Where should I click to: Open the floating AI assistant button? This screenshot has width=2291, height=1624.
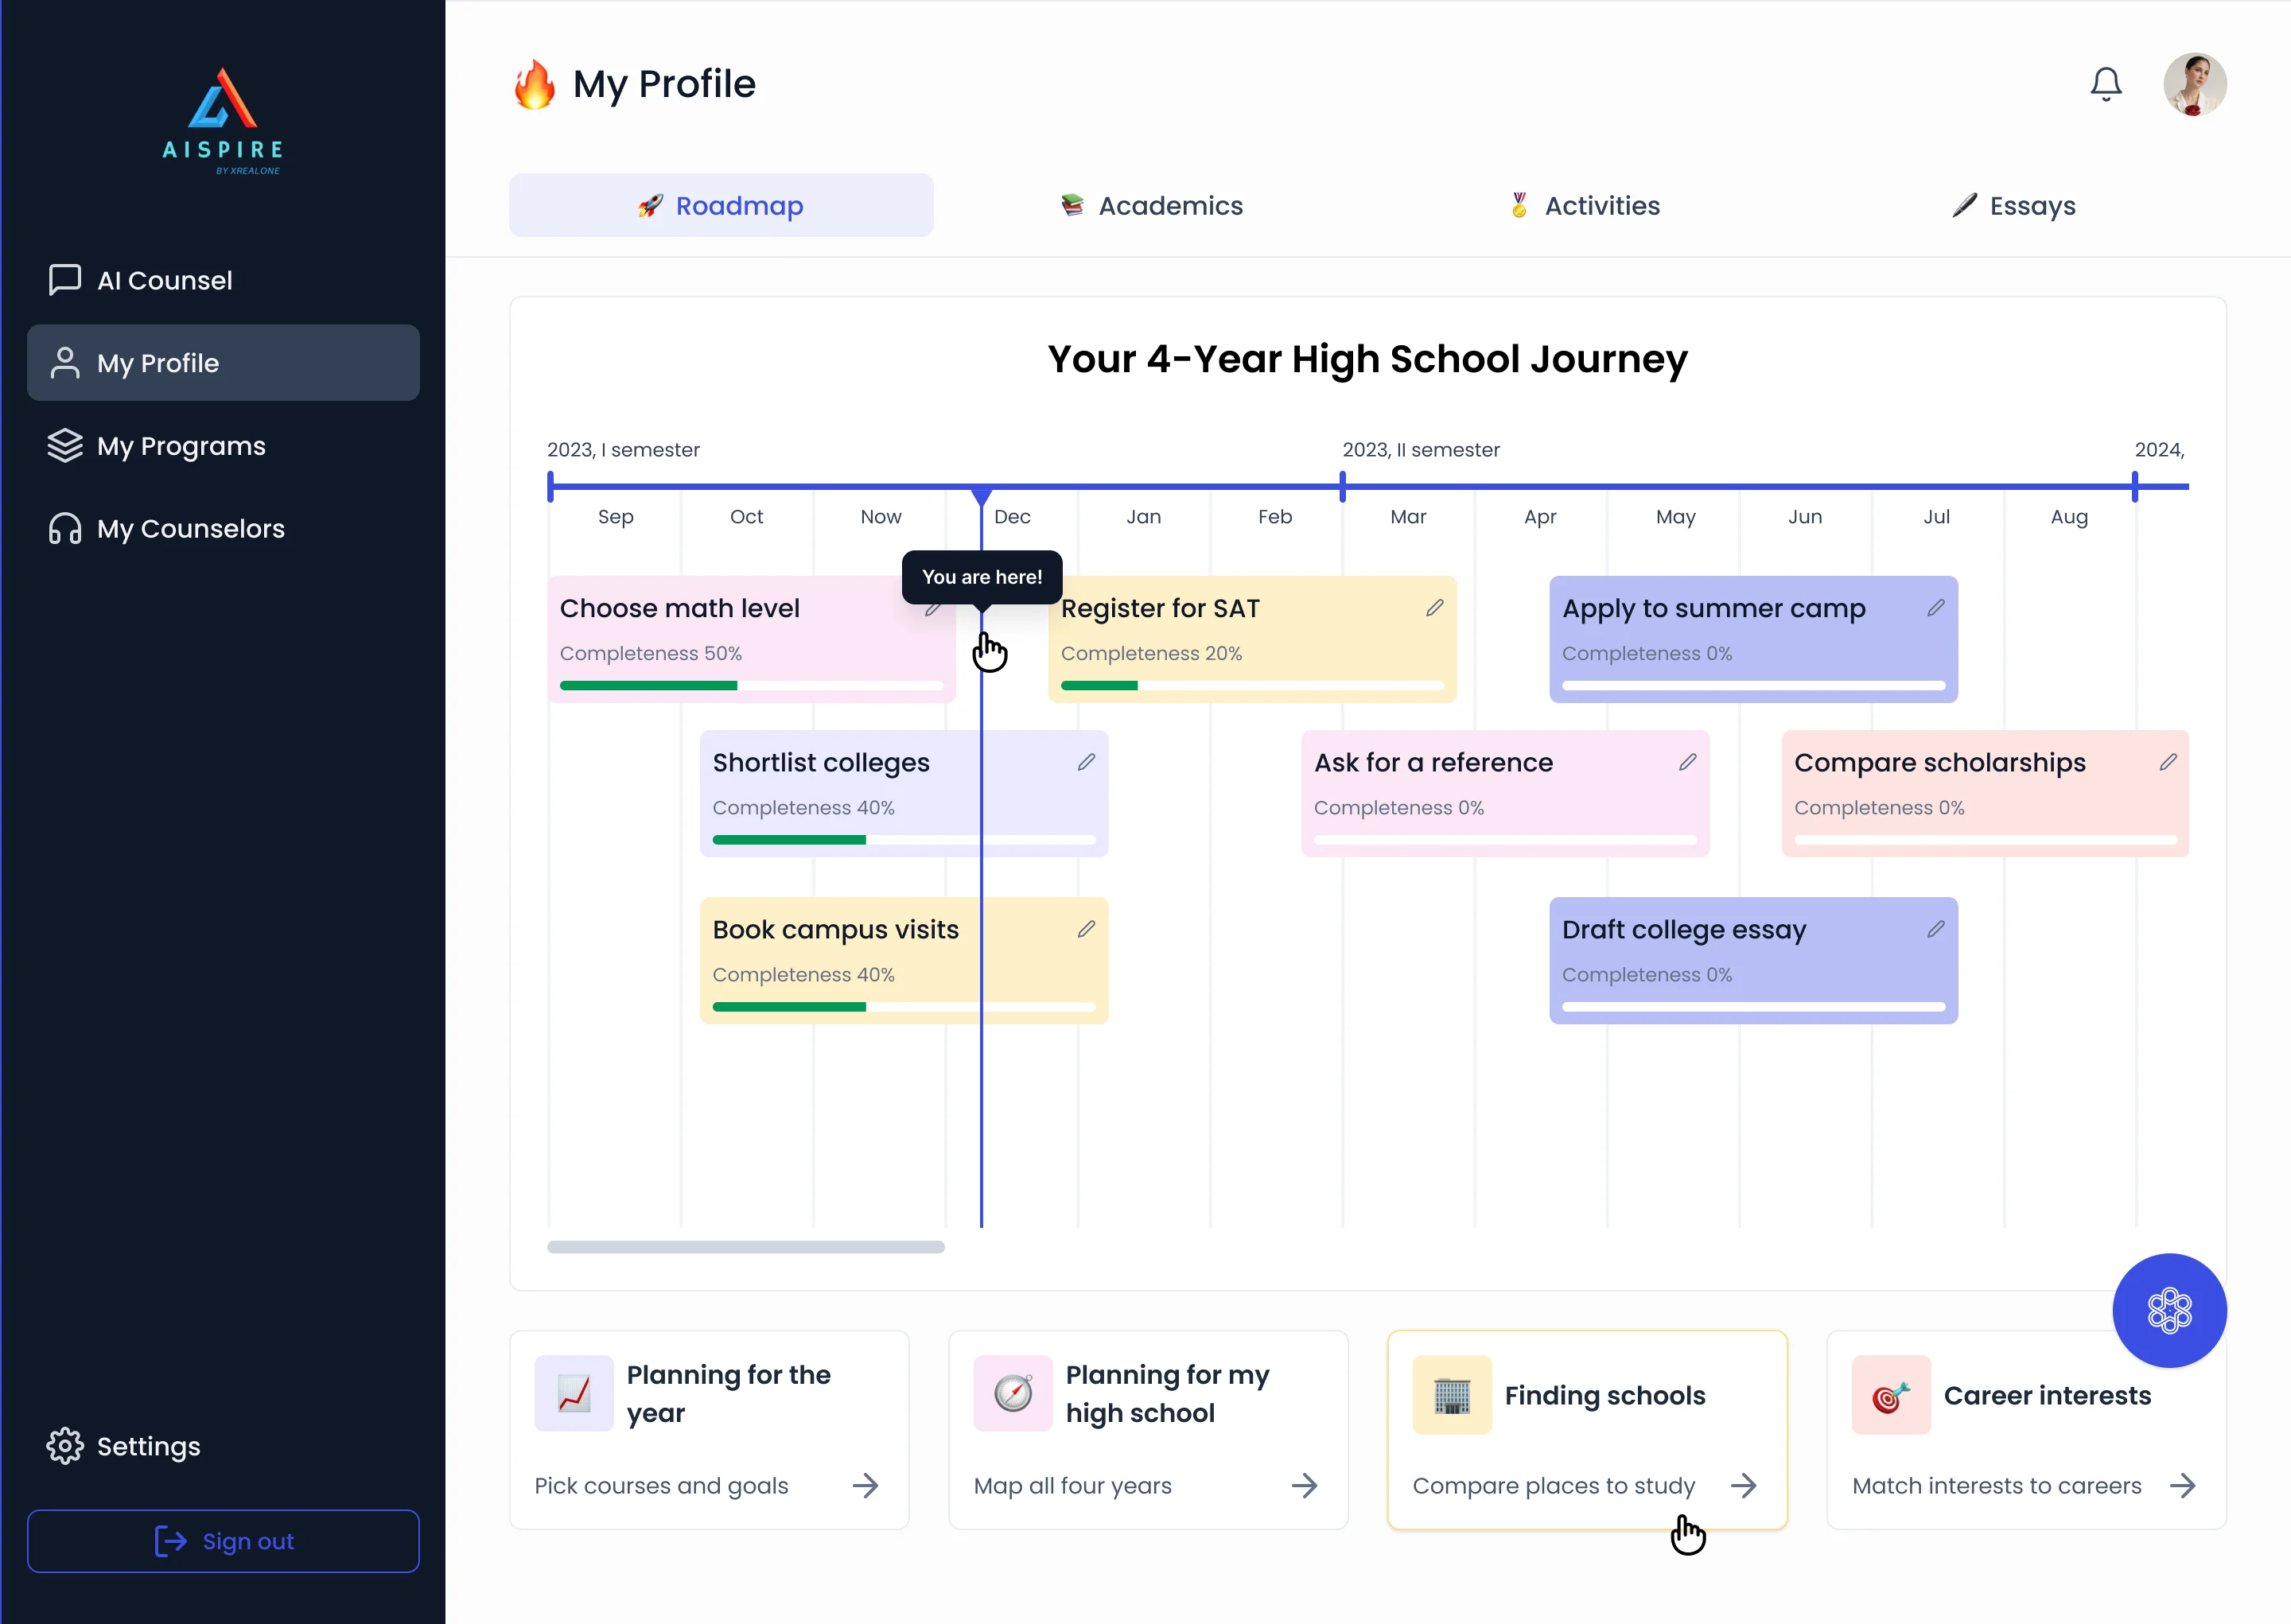pos(2169,1310)
